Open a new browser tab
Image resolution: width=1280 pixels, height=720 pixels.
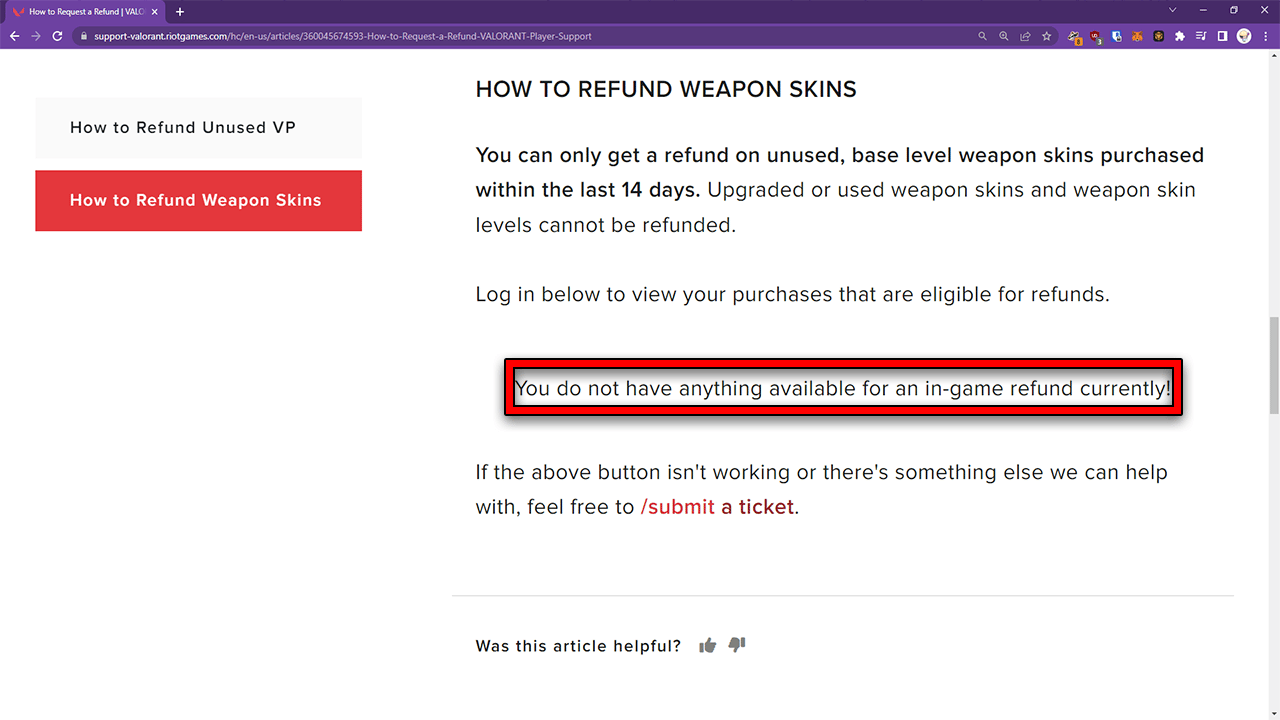(x=180, y=11)
